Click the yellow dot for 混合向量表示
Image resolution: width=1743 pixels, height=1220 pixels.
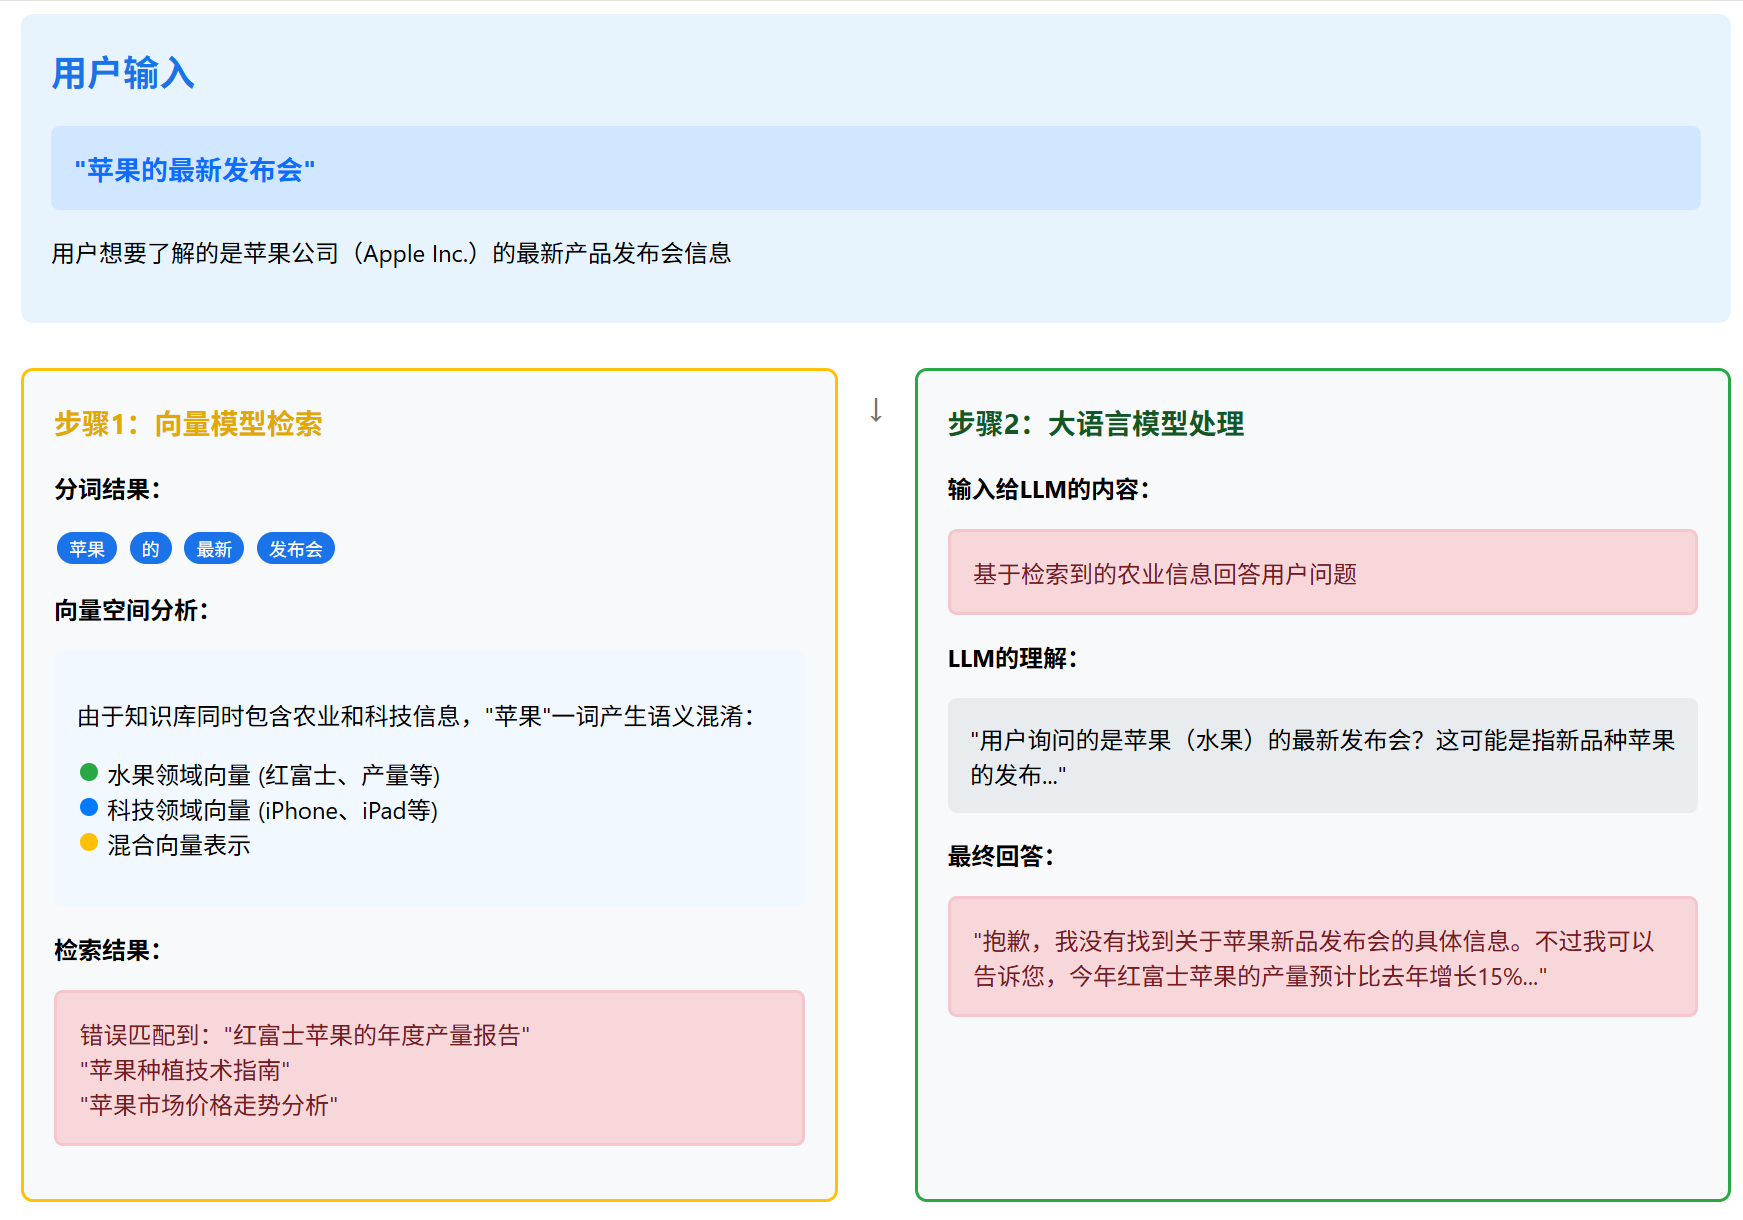pyautogui.click(x=89, y=842)
